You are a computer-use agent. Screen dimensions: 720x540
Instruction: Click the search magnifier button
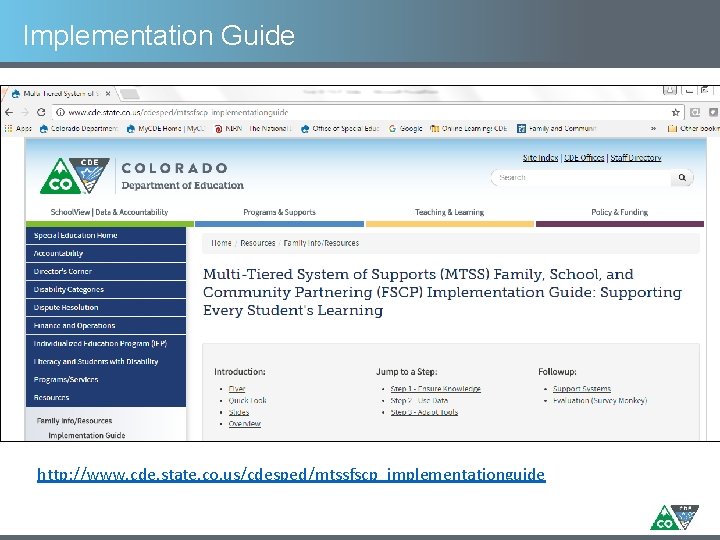point(682,178)
